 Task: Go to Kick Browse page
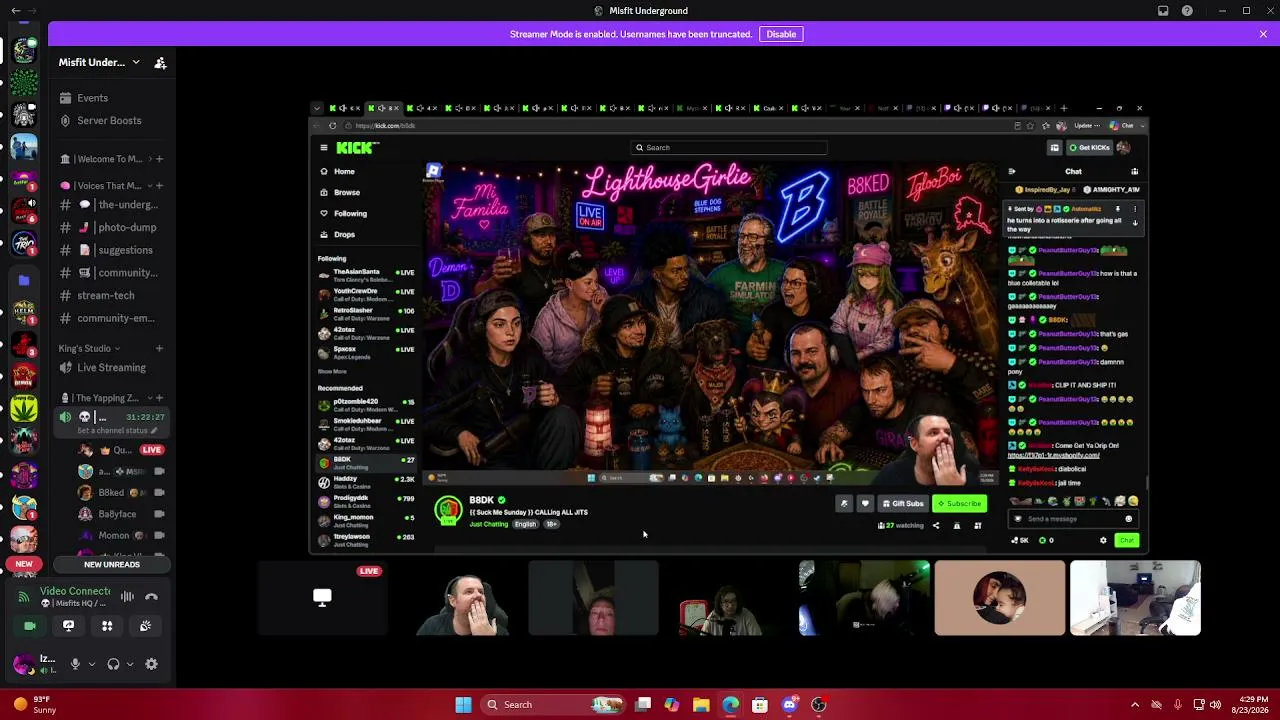346,192
